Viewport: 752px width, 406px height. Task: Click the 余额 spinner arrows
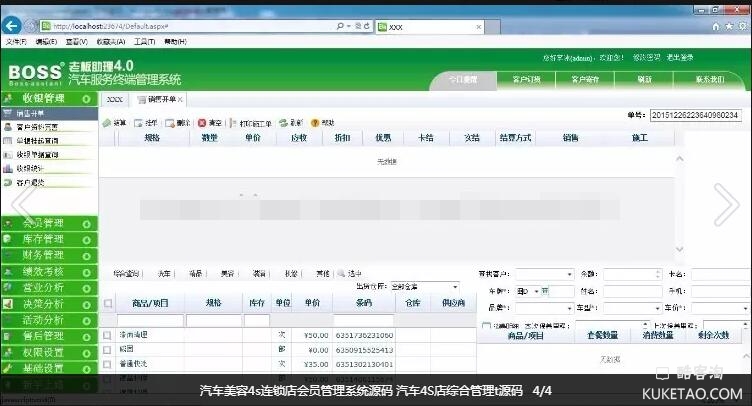point(658,274)
